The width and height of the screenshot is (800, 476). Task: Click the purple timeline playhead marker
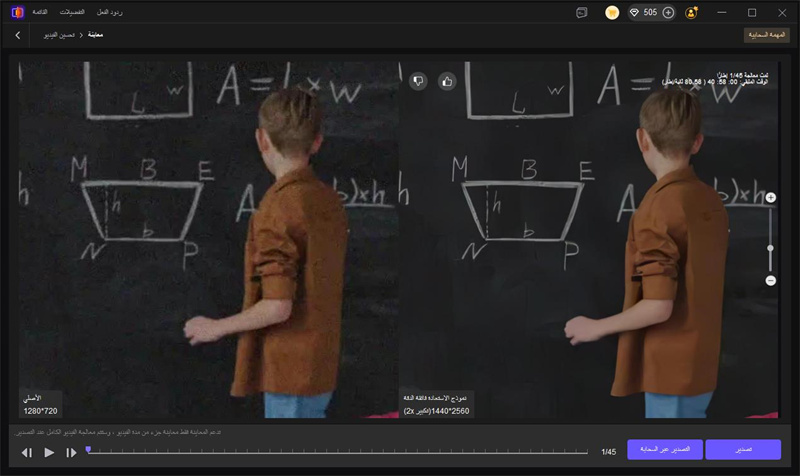[88, 450]
